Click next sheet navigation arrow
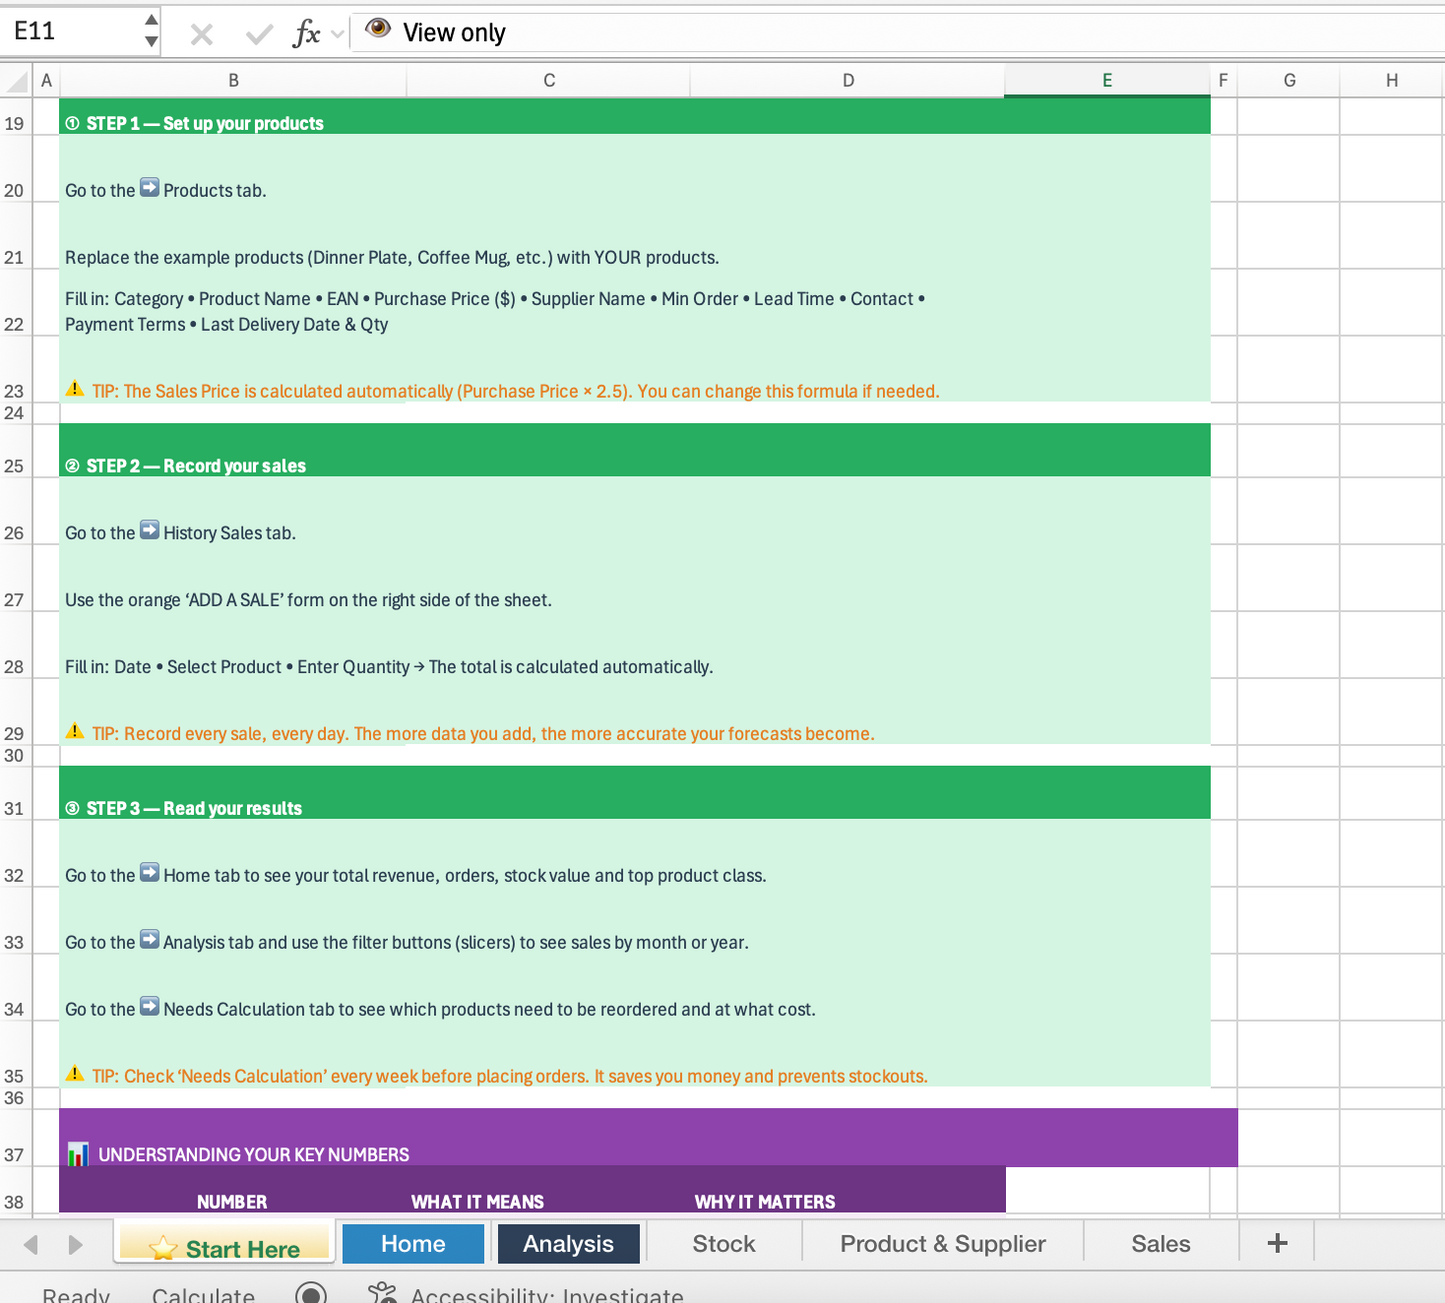This screenshot has width=1445, height=1303. point(75,1245)
